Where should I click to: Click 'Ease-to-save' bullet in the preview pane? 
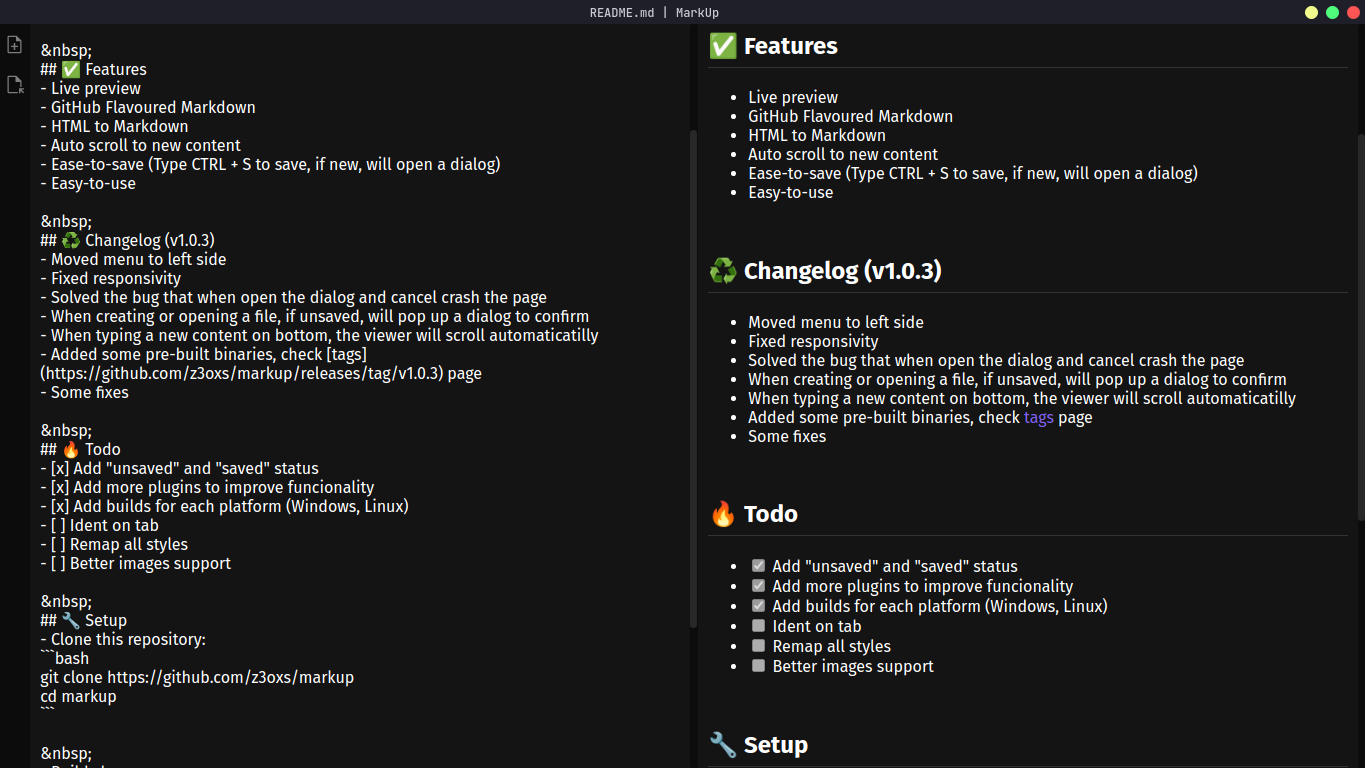(973, 173)
